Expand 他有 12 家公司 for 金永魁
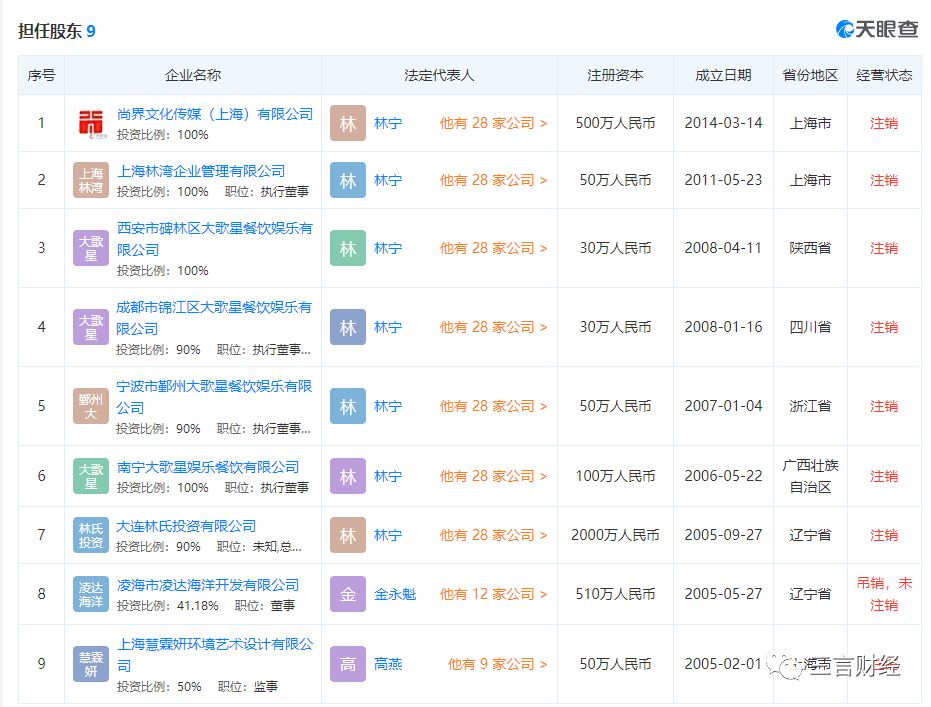931x707 pixels. (493, 594)
